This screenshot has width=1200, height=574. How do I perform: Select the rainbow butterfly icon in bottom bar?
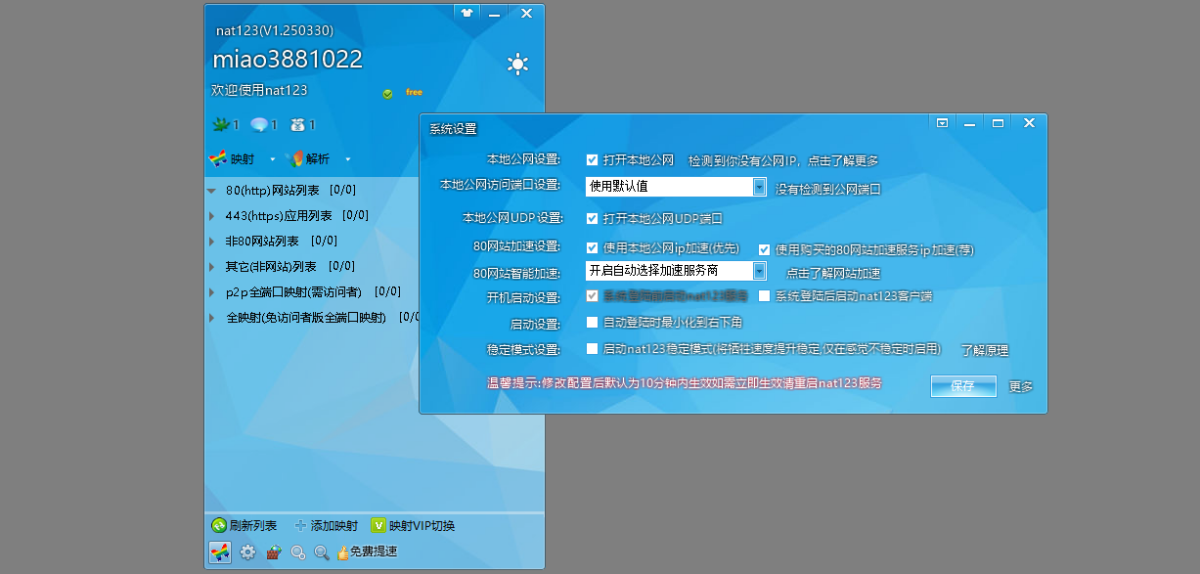coord(220,551)
